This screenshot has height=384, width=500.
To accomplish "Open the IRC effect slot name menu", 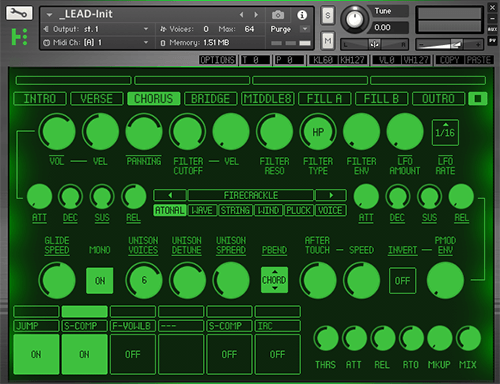I will coord(277,326).
